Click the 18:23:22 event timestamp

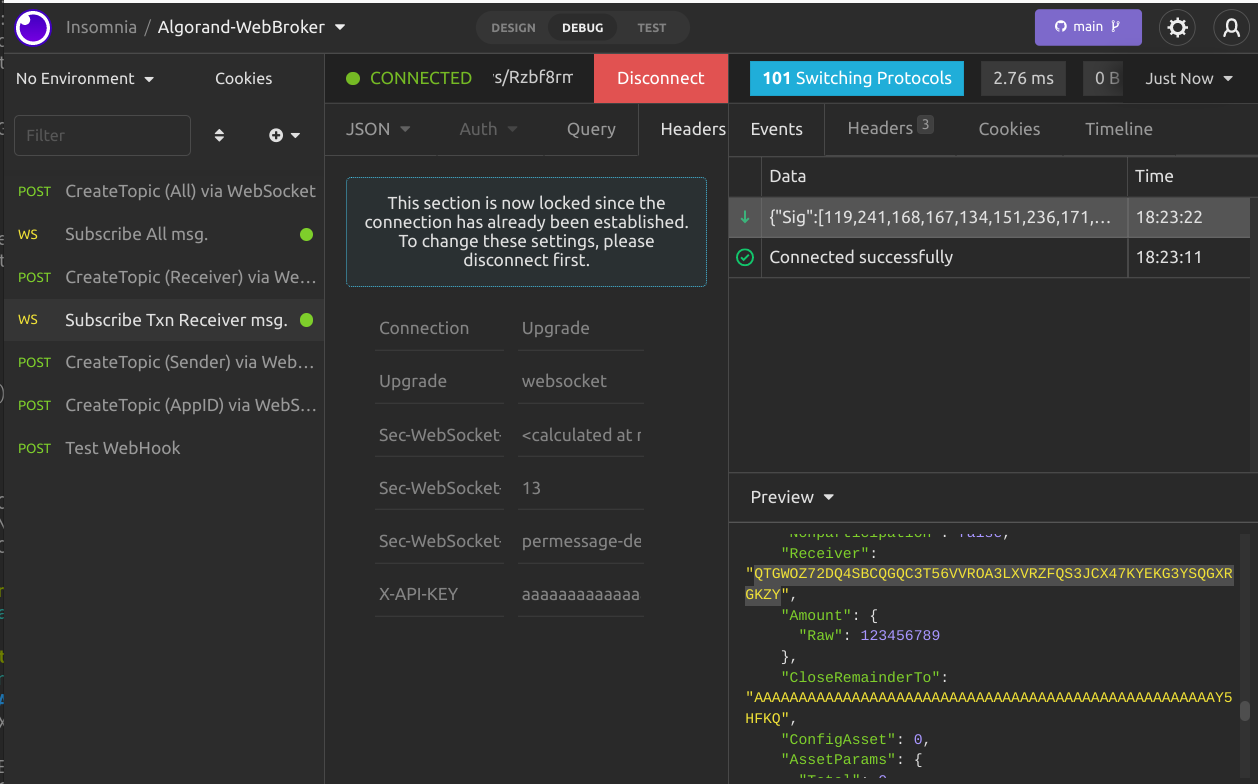click(x=1169, y=217)
